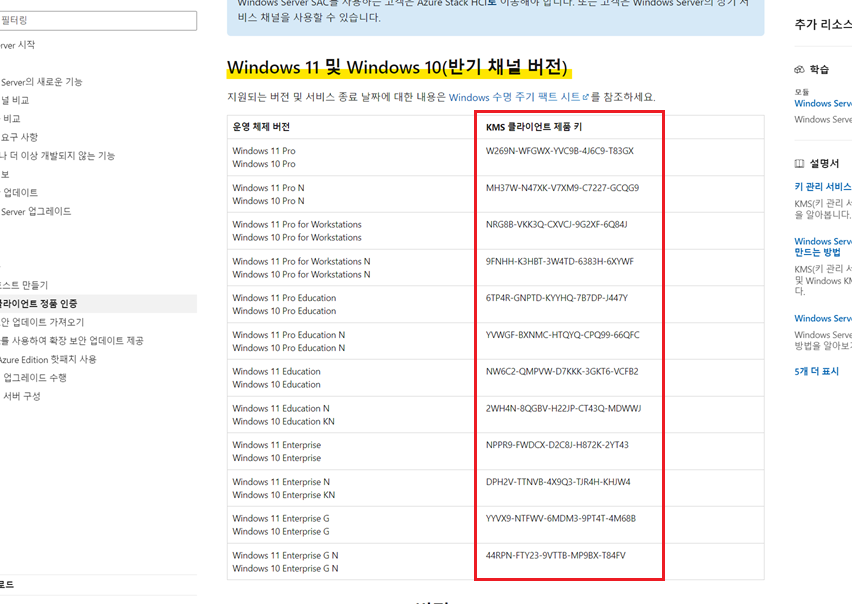Click Windows 10 Enterprise G N text
852x604 pixels.
point(285,568)
